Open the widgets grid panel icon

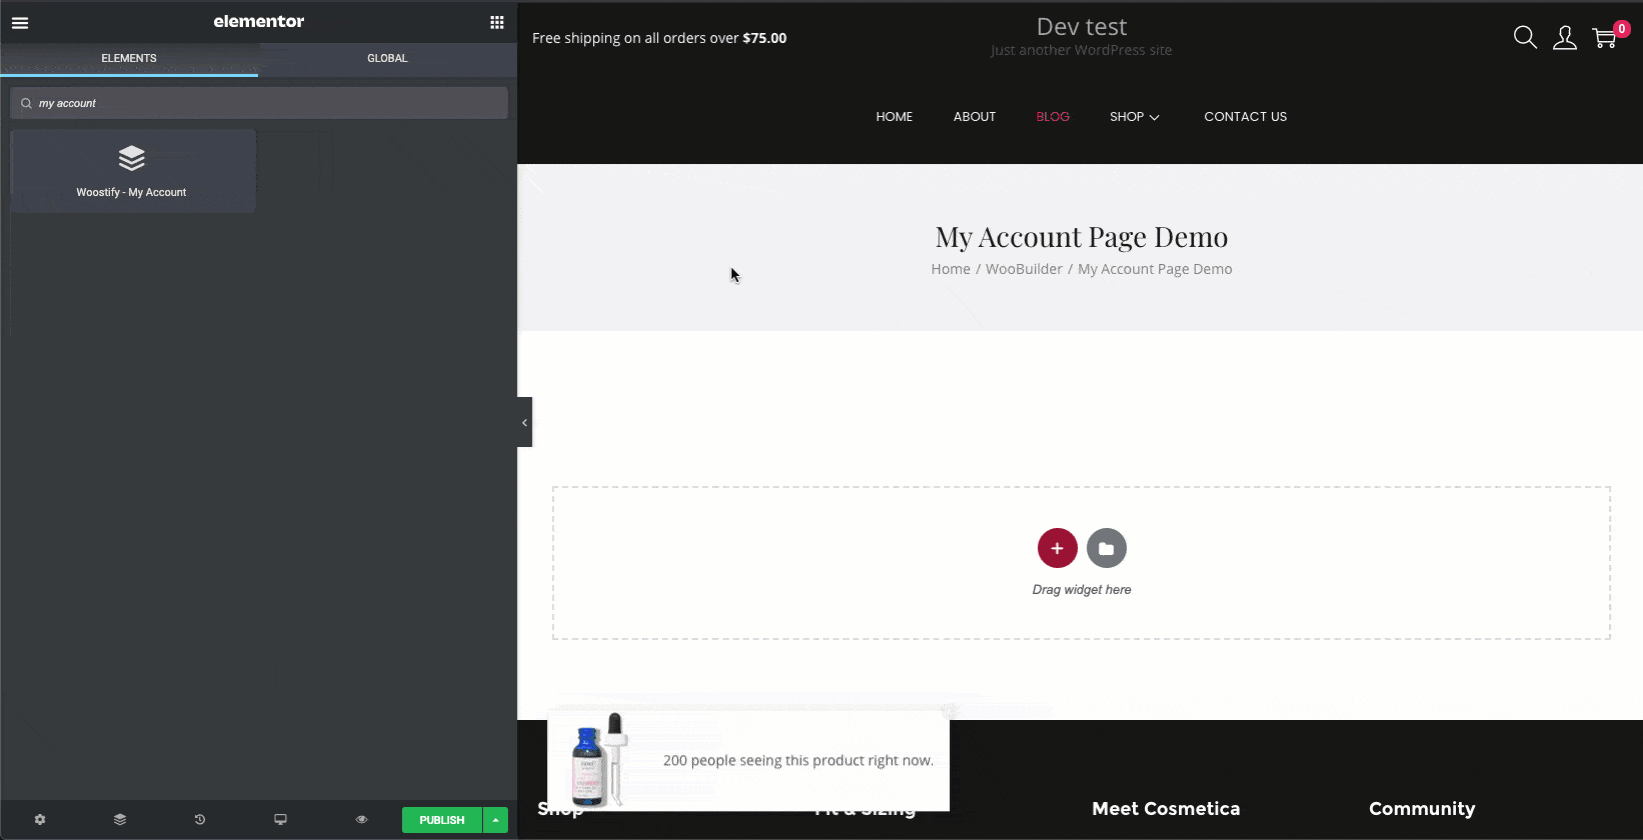pos(497,22)
